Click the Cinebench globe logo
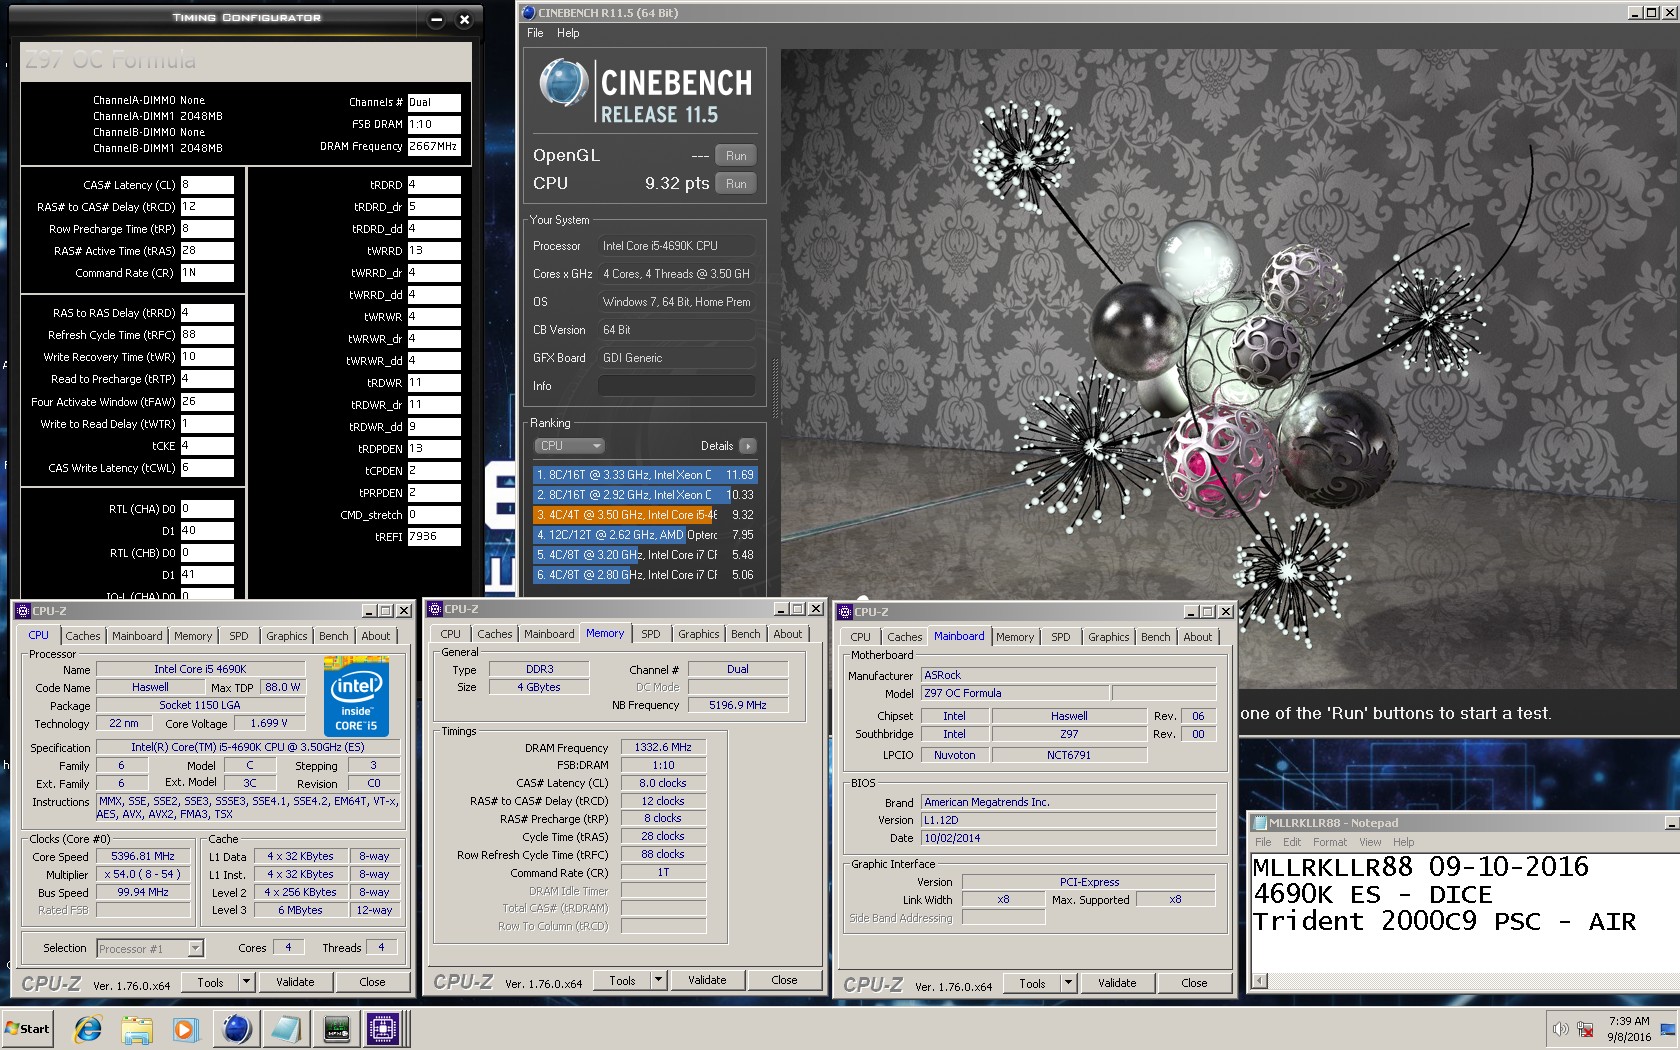This screenshot has height=1050, width=1680. pyautogui.click(x=564, y=83)
